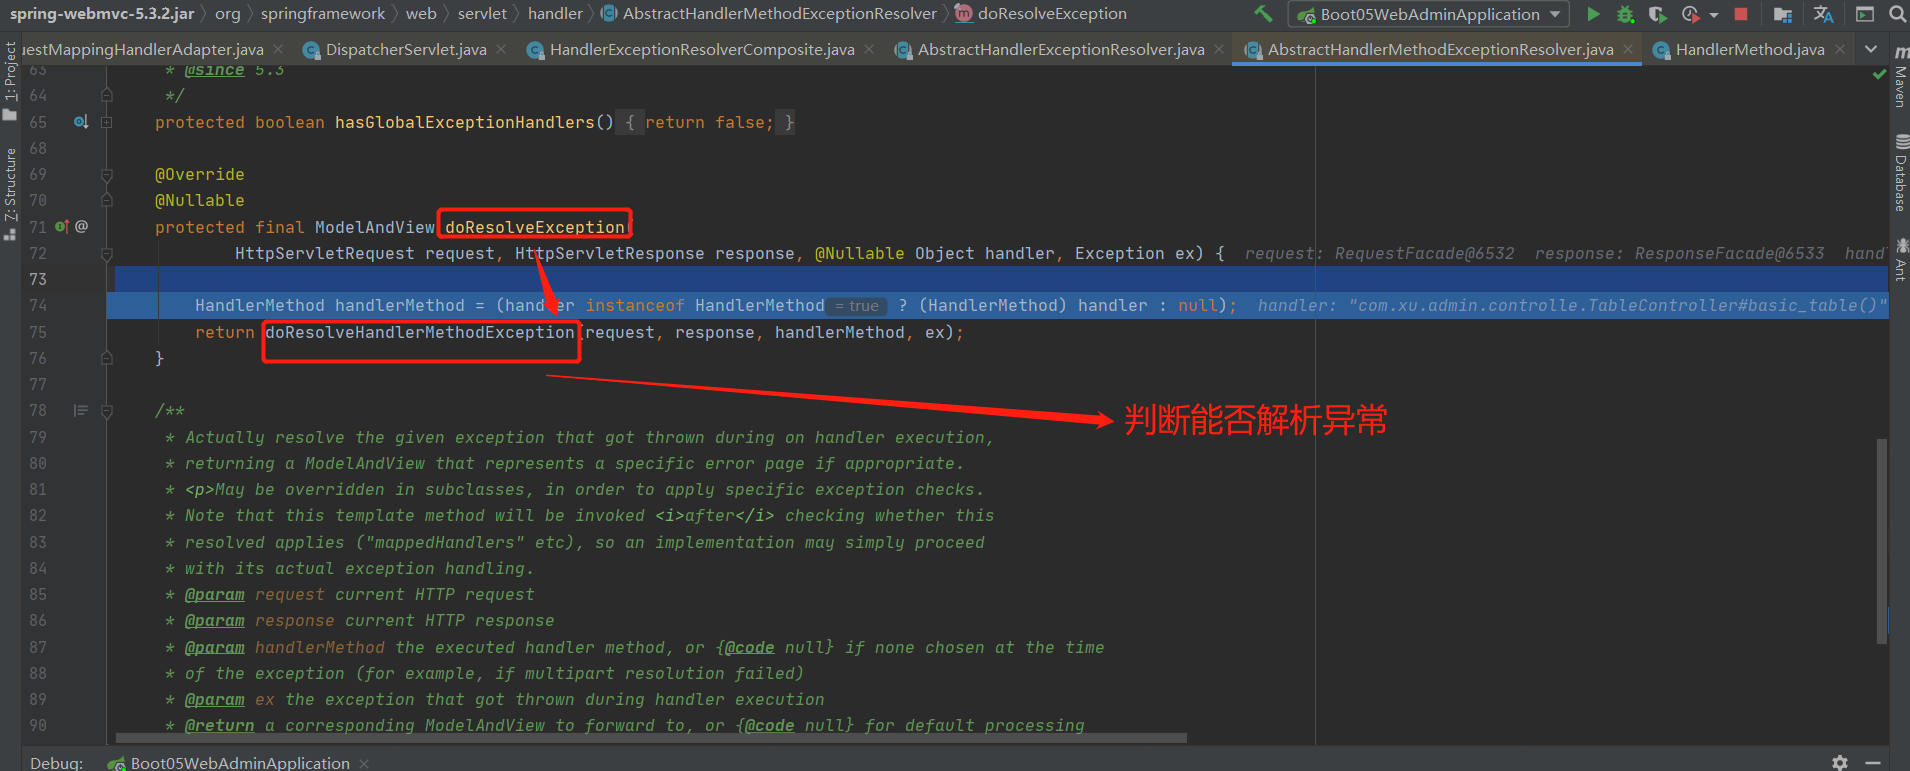Click horizontal editor scrollbar

tap(651, 738)
